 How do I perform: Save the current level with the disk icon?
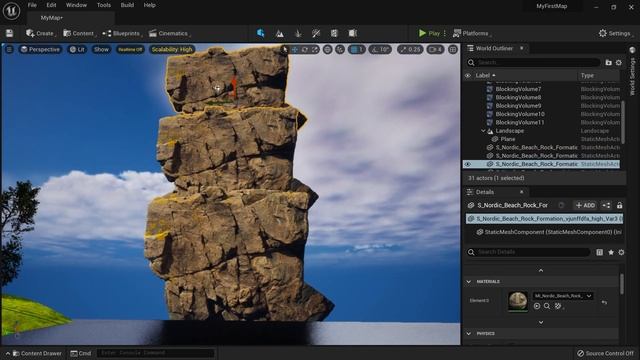[x=9, y=33]
